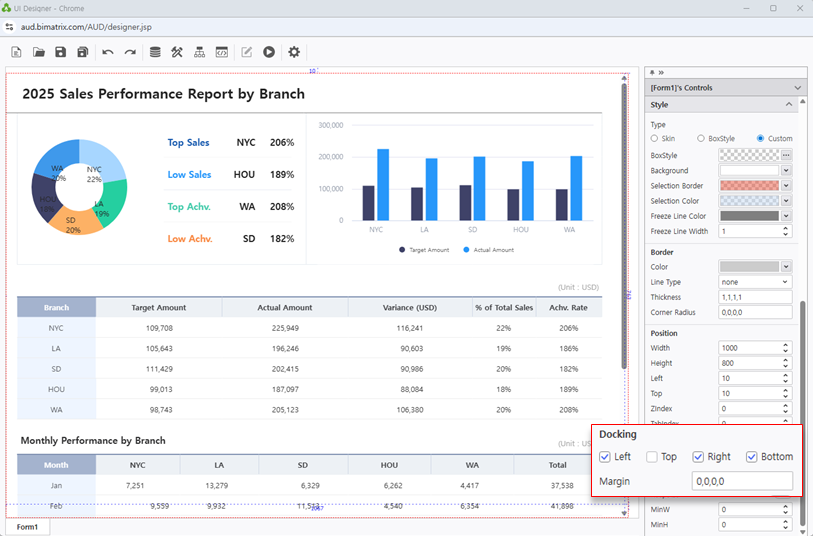Undo the last action
This screenshot has width=813, height=536.
click(108, 52)
